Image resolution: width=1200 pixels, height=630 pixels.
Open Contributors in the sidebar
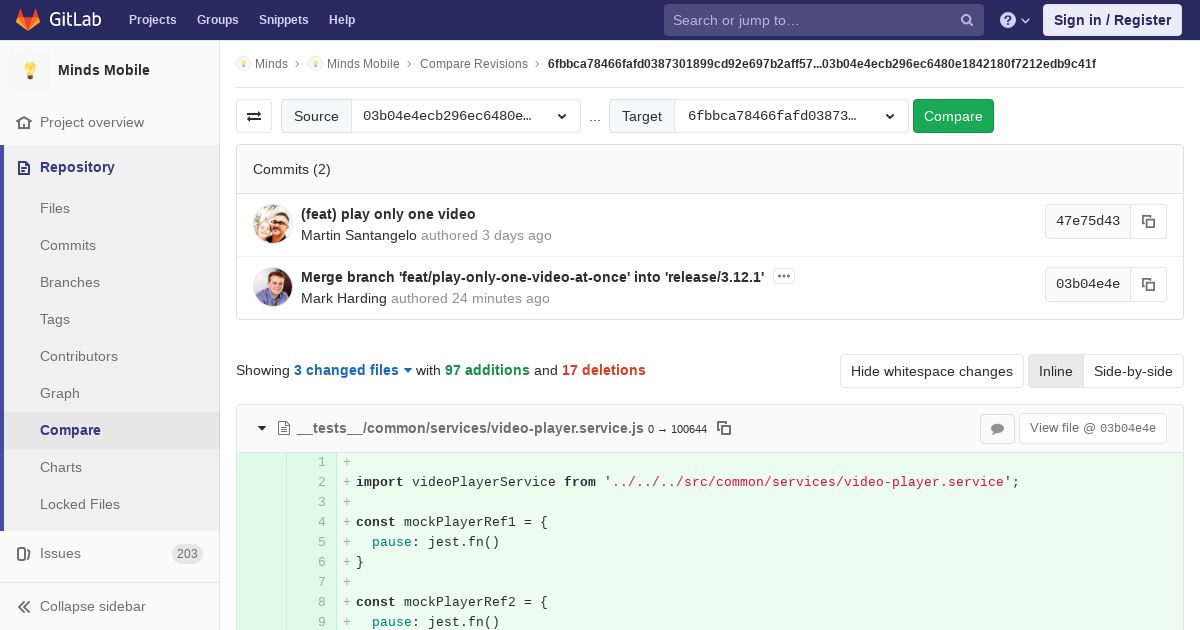pyautogui.click(x=79, y=356)
